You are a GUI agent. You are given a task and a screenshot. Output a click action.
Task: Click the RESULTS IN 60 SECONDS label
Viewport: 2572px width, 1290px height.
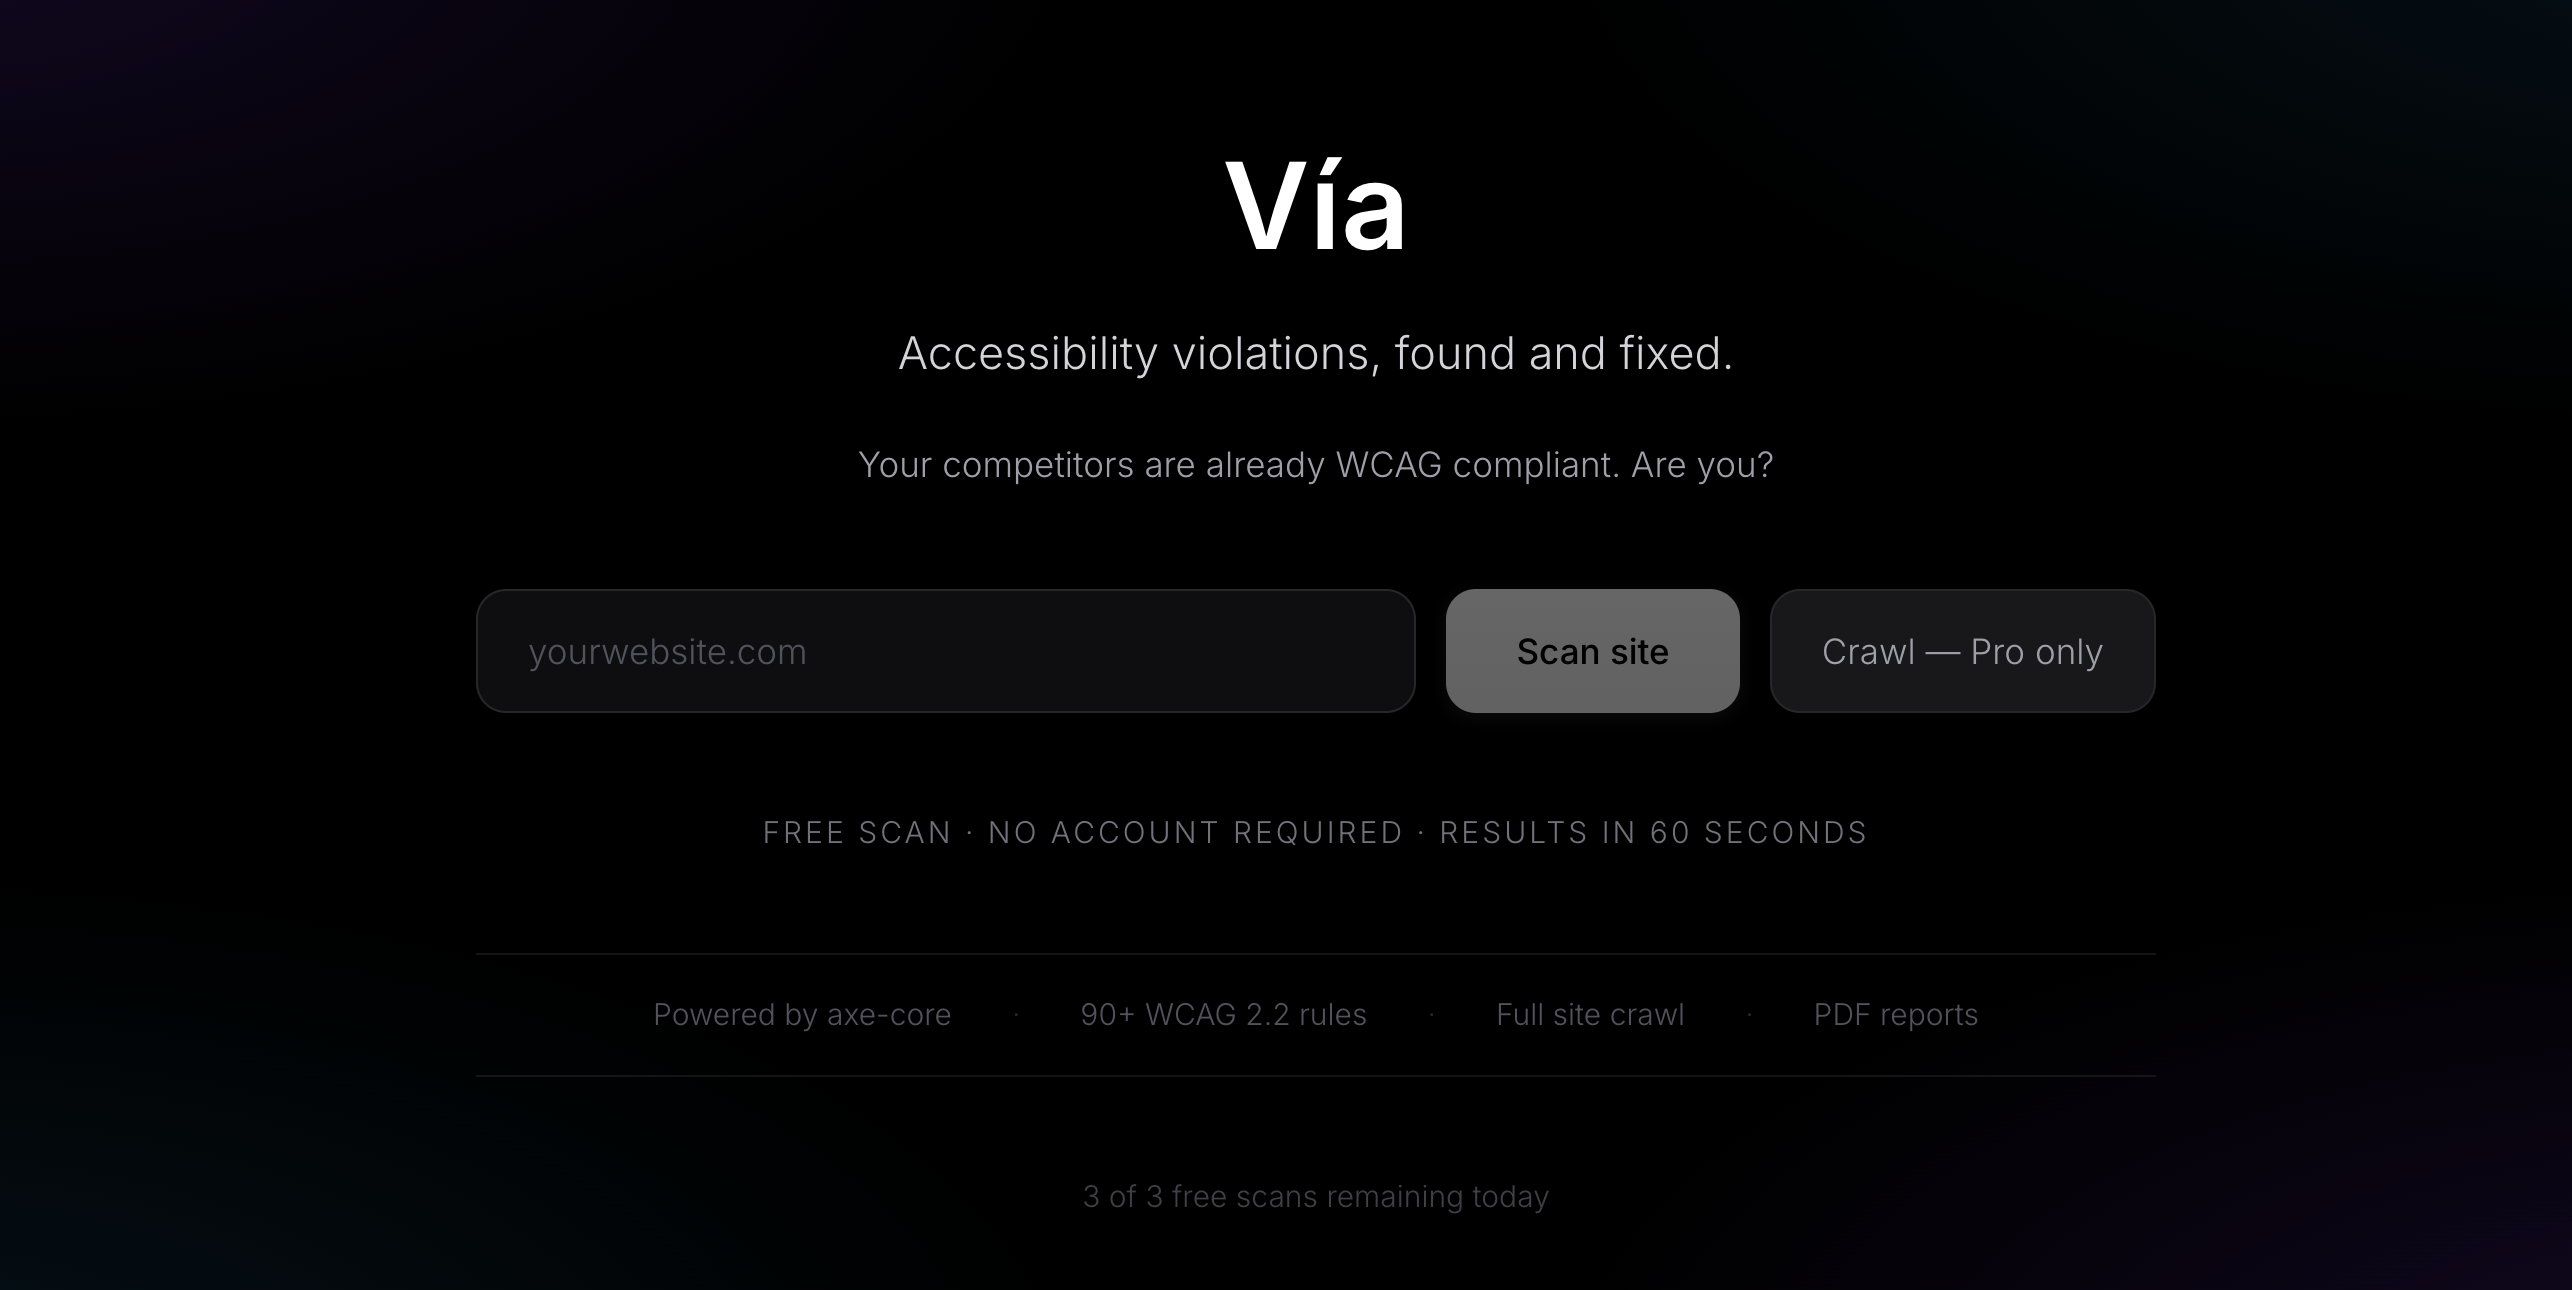(x=1653, y=833)
